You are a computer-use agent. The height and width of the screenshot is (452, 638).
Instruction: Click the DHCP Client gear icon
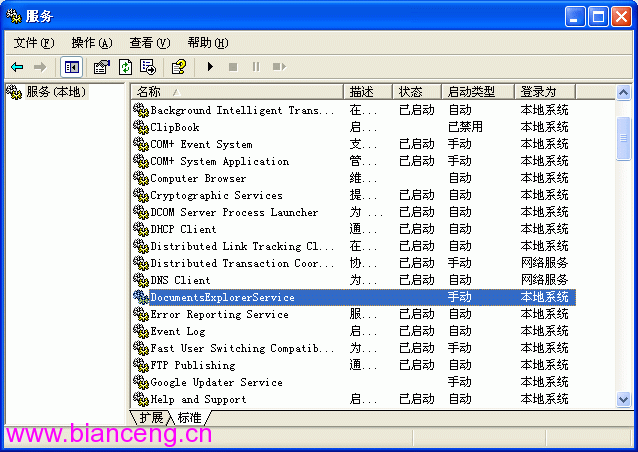tap(141, 229)
